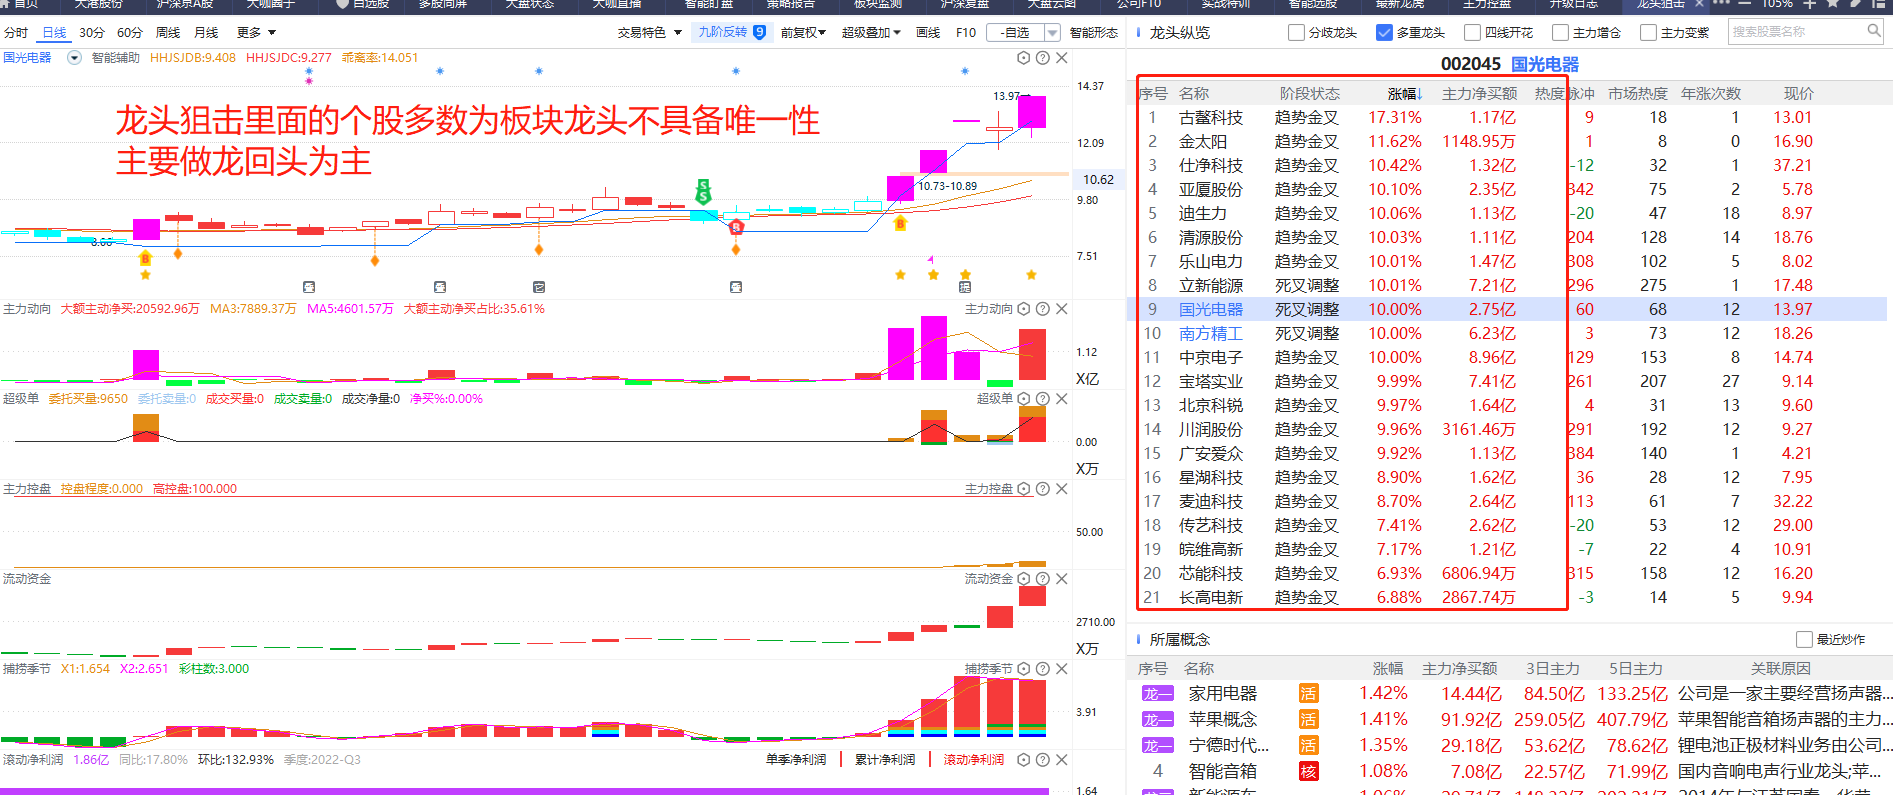
Task: Click the 活 badge beside 宁德时代
Action: [x=1308, y=746]
